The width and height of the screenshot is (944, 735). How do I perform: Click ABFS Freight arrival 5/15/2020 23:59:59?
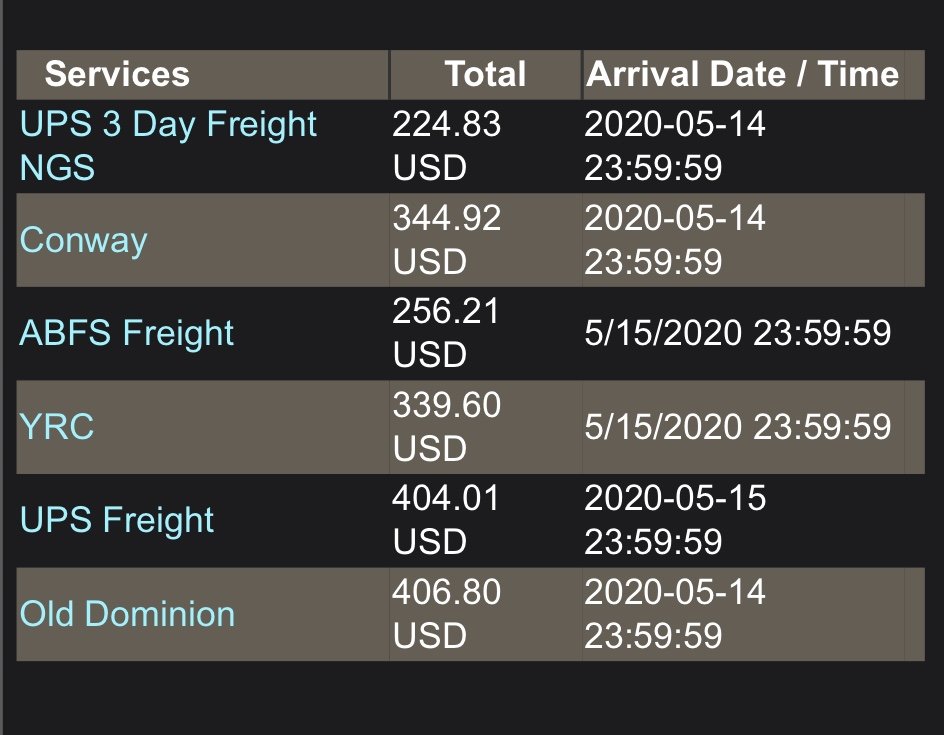pyautogui.click(x=738, y=333)
